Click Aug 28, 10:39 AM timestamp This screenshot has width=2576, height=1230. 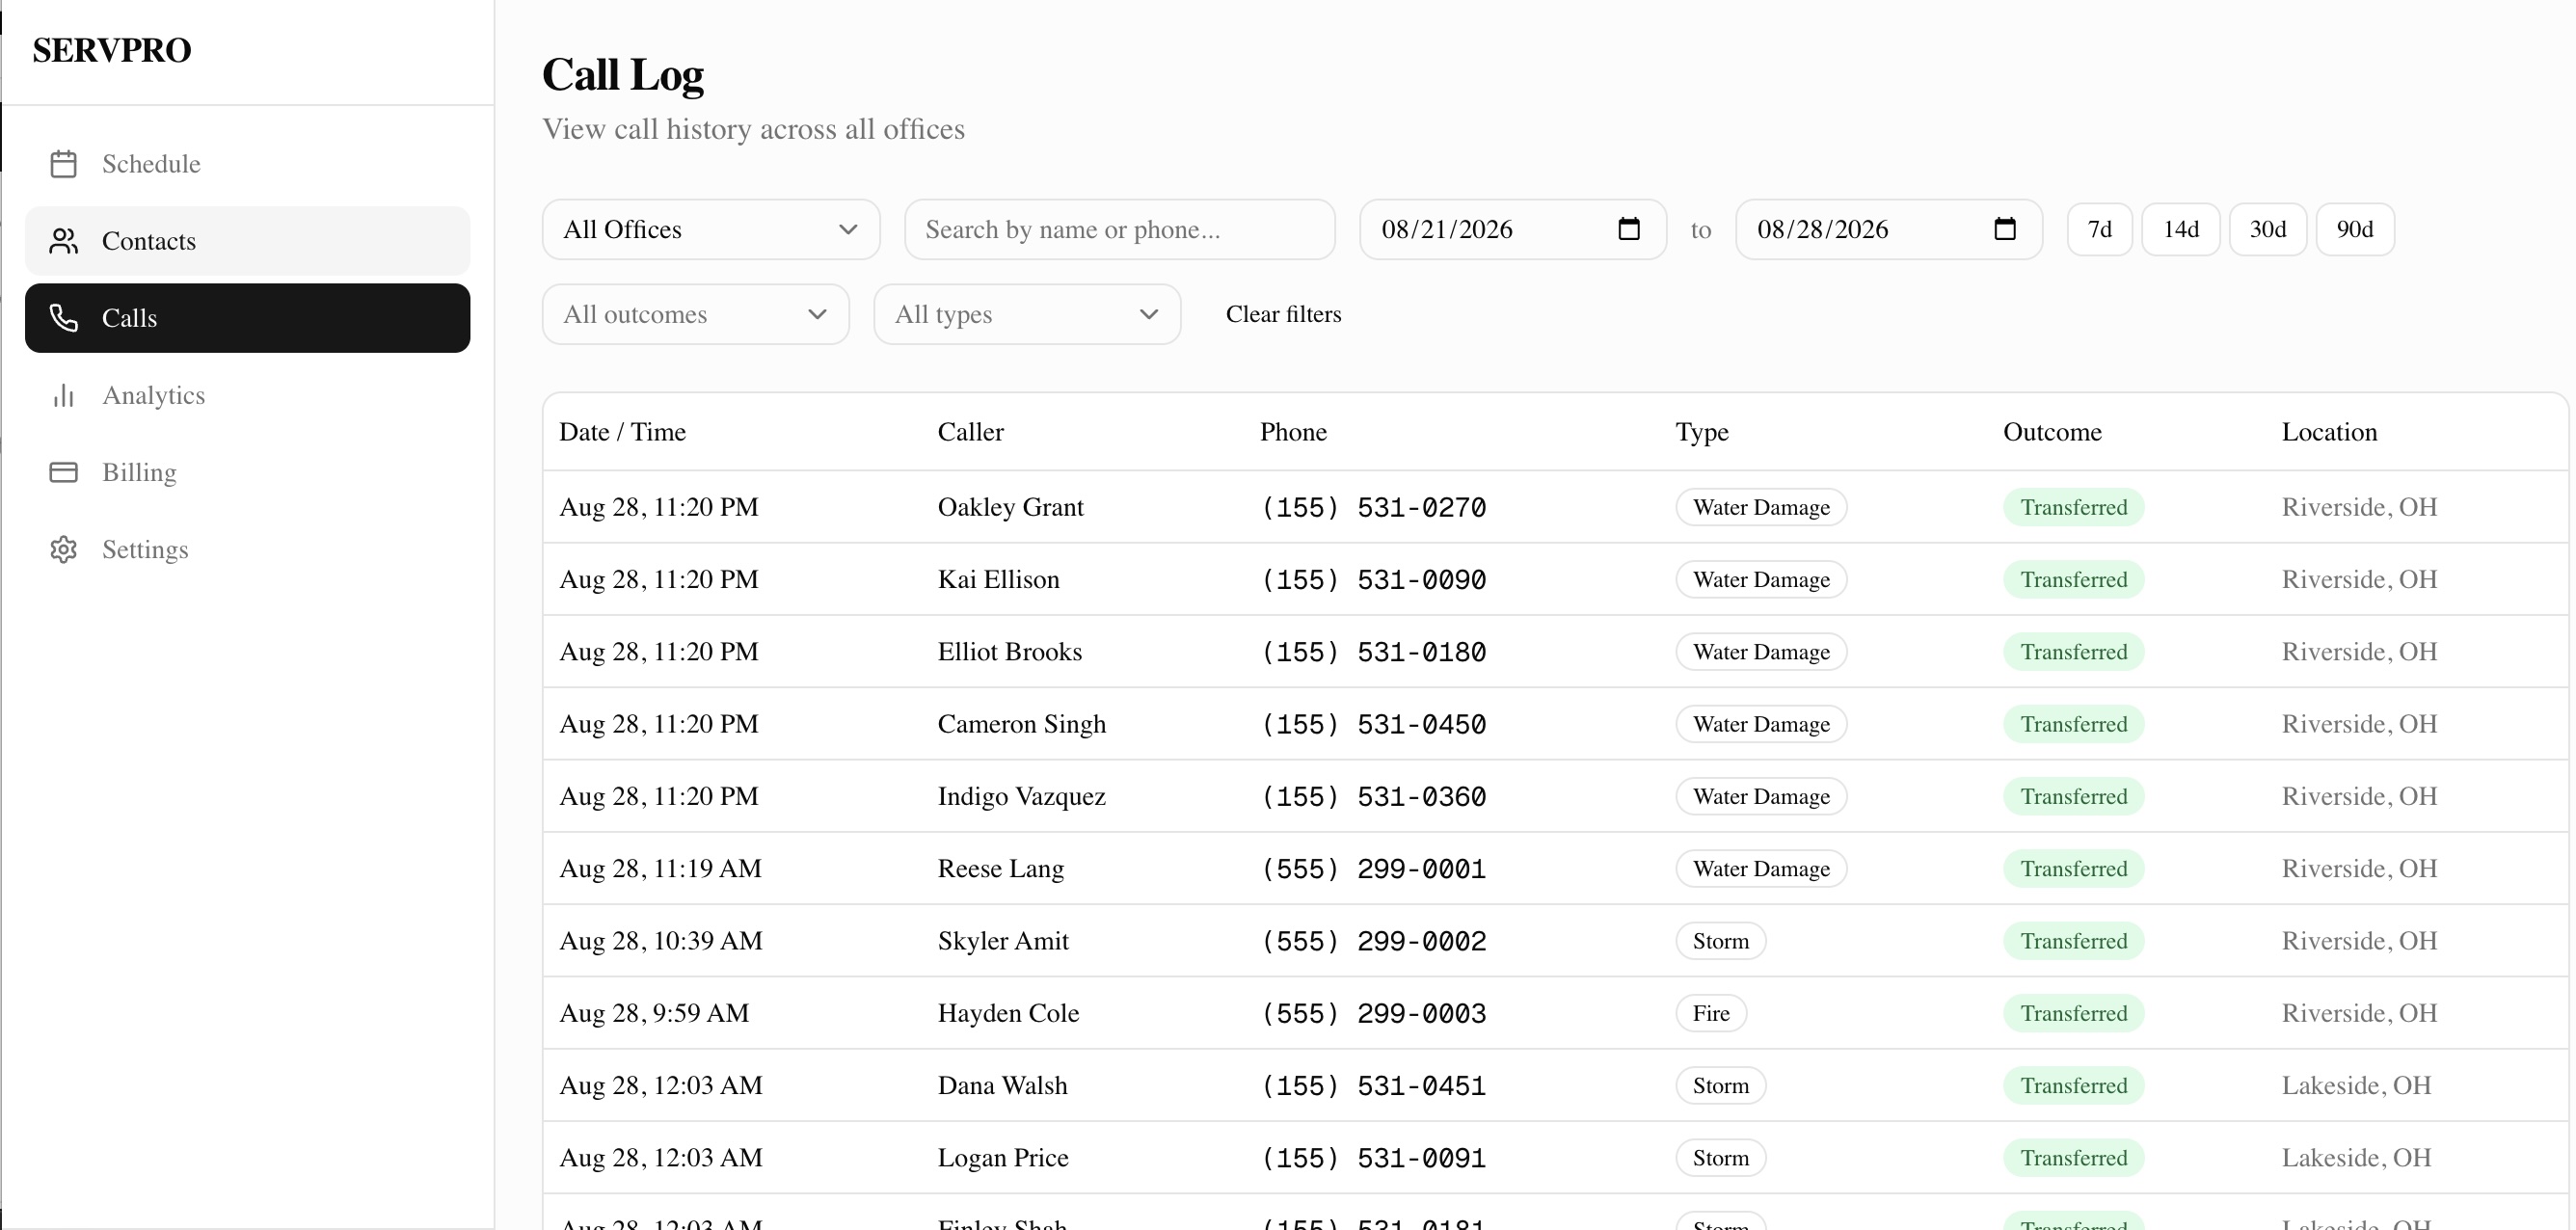(661, 941)
